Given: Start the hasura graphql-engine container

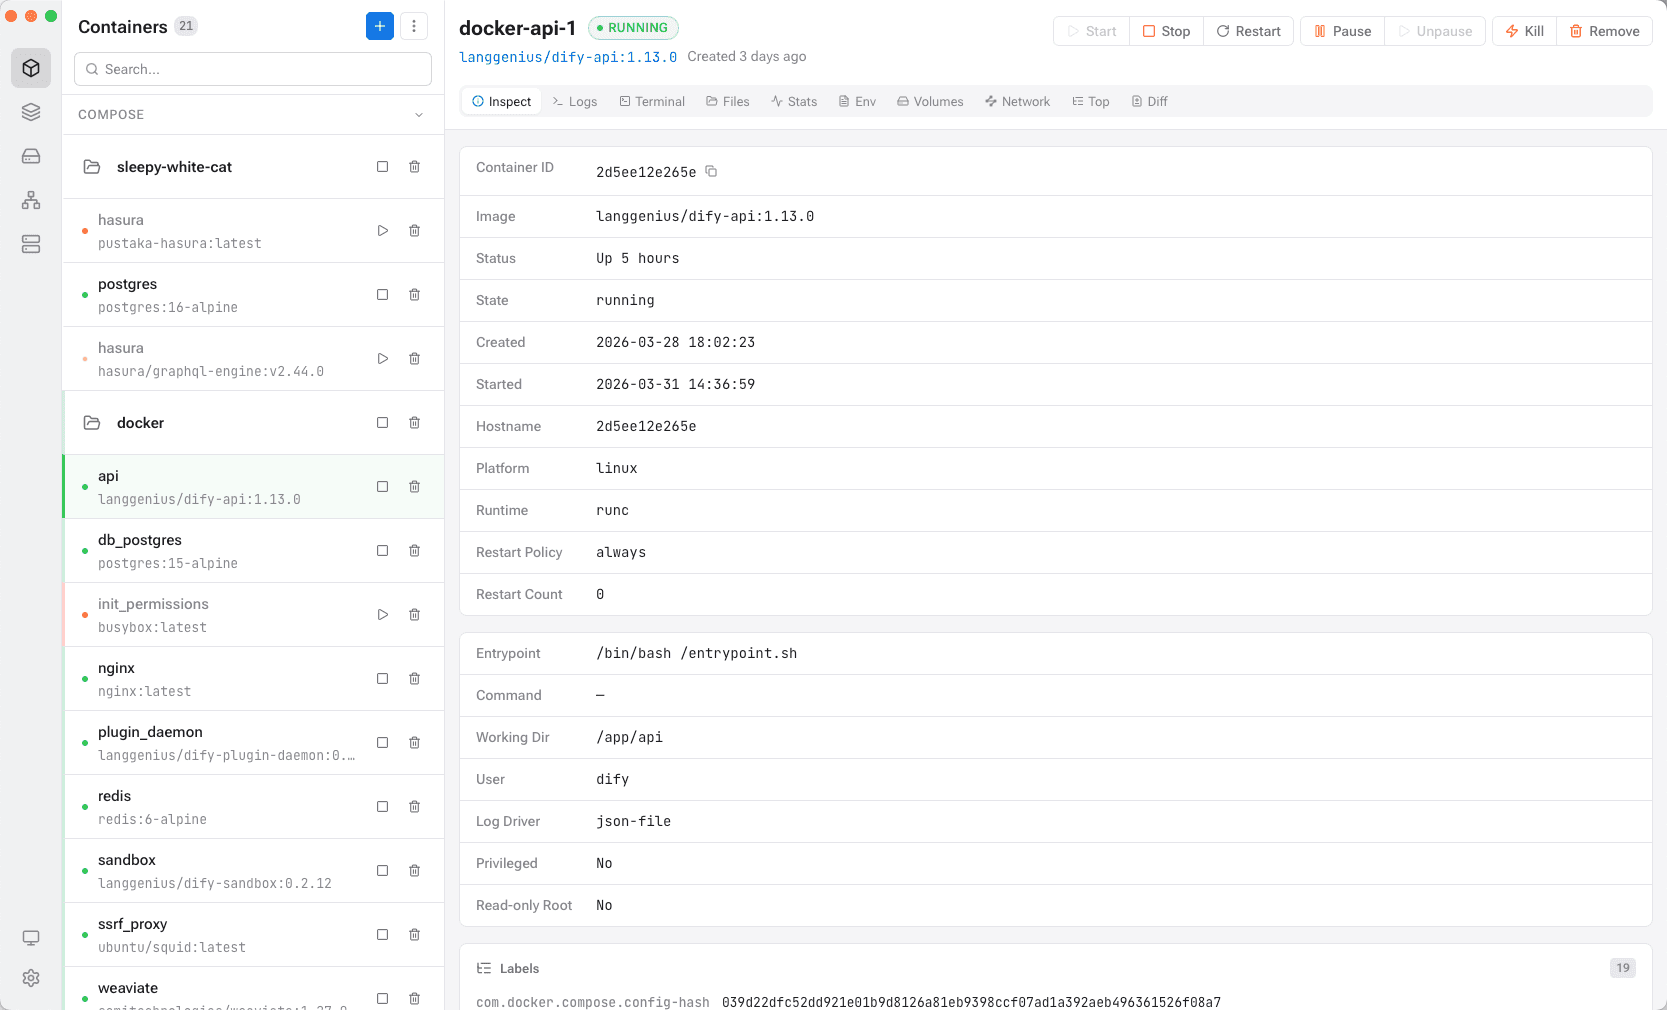Looking at the screenshot, I should point(382,359).
